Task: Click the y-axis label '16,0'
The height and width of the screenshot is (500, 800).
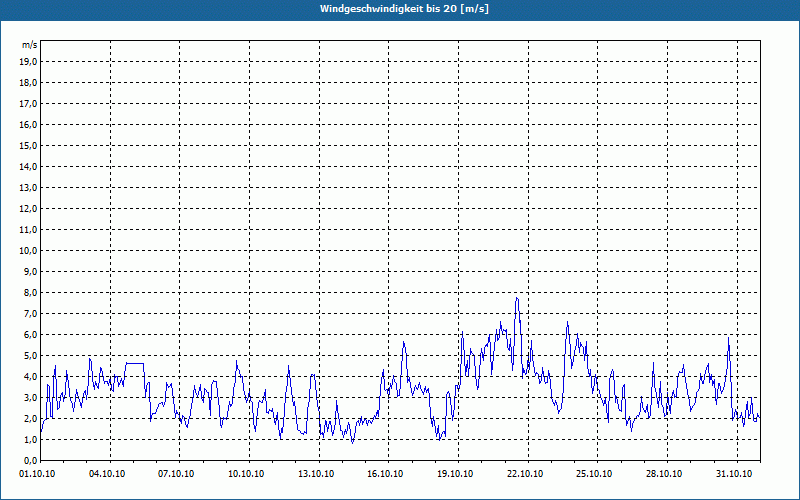Action: (x=29, y=124)
